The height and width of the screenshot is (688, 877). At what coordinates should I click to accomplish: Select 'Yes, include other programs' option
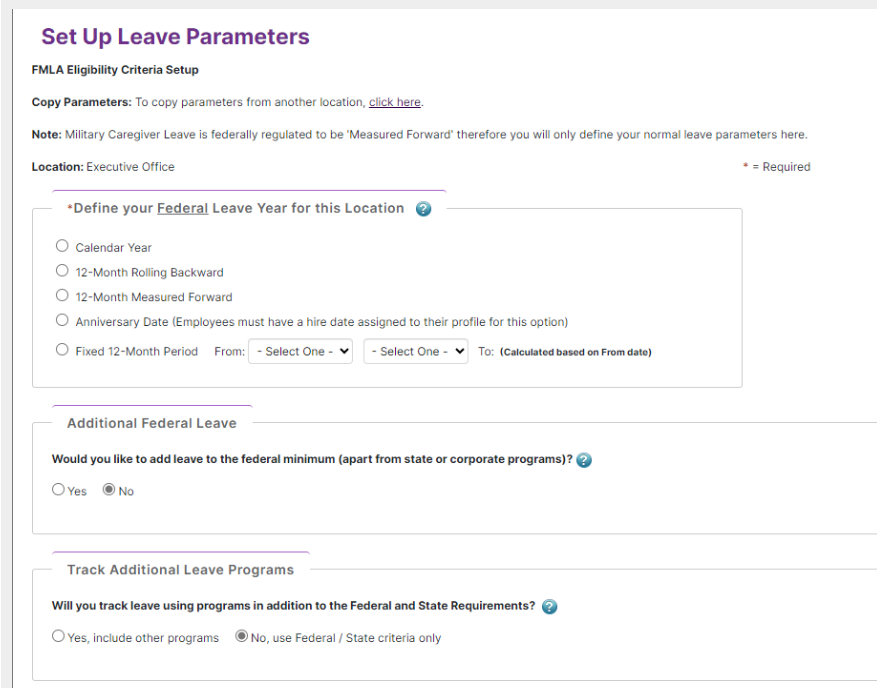coord(58,636)
